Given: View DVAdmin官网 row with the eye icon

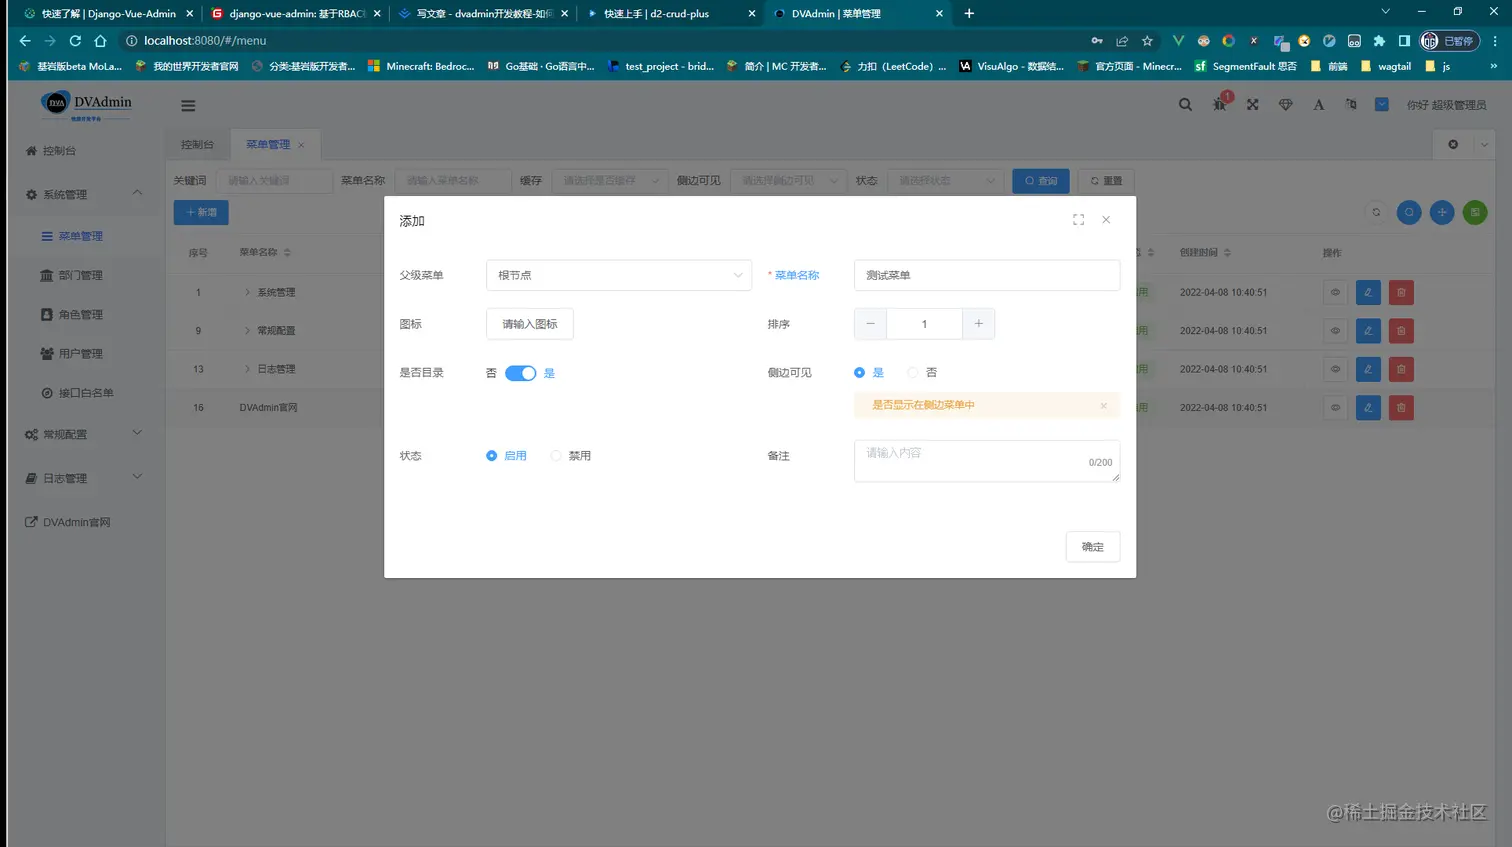Looking at the screenshot, I should [1334, 407].
